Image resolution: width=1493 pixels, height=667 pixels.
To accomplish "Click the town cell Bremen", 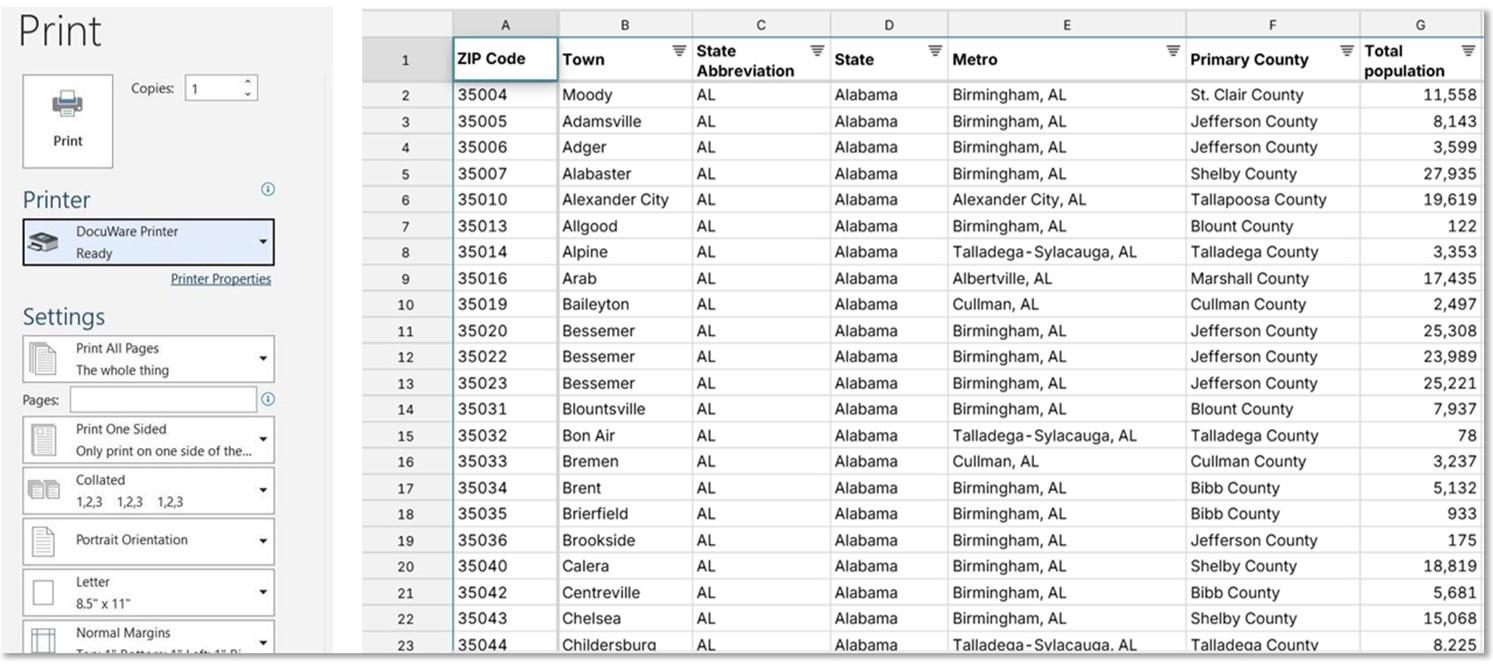I will coord(625,461).
